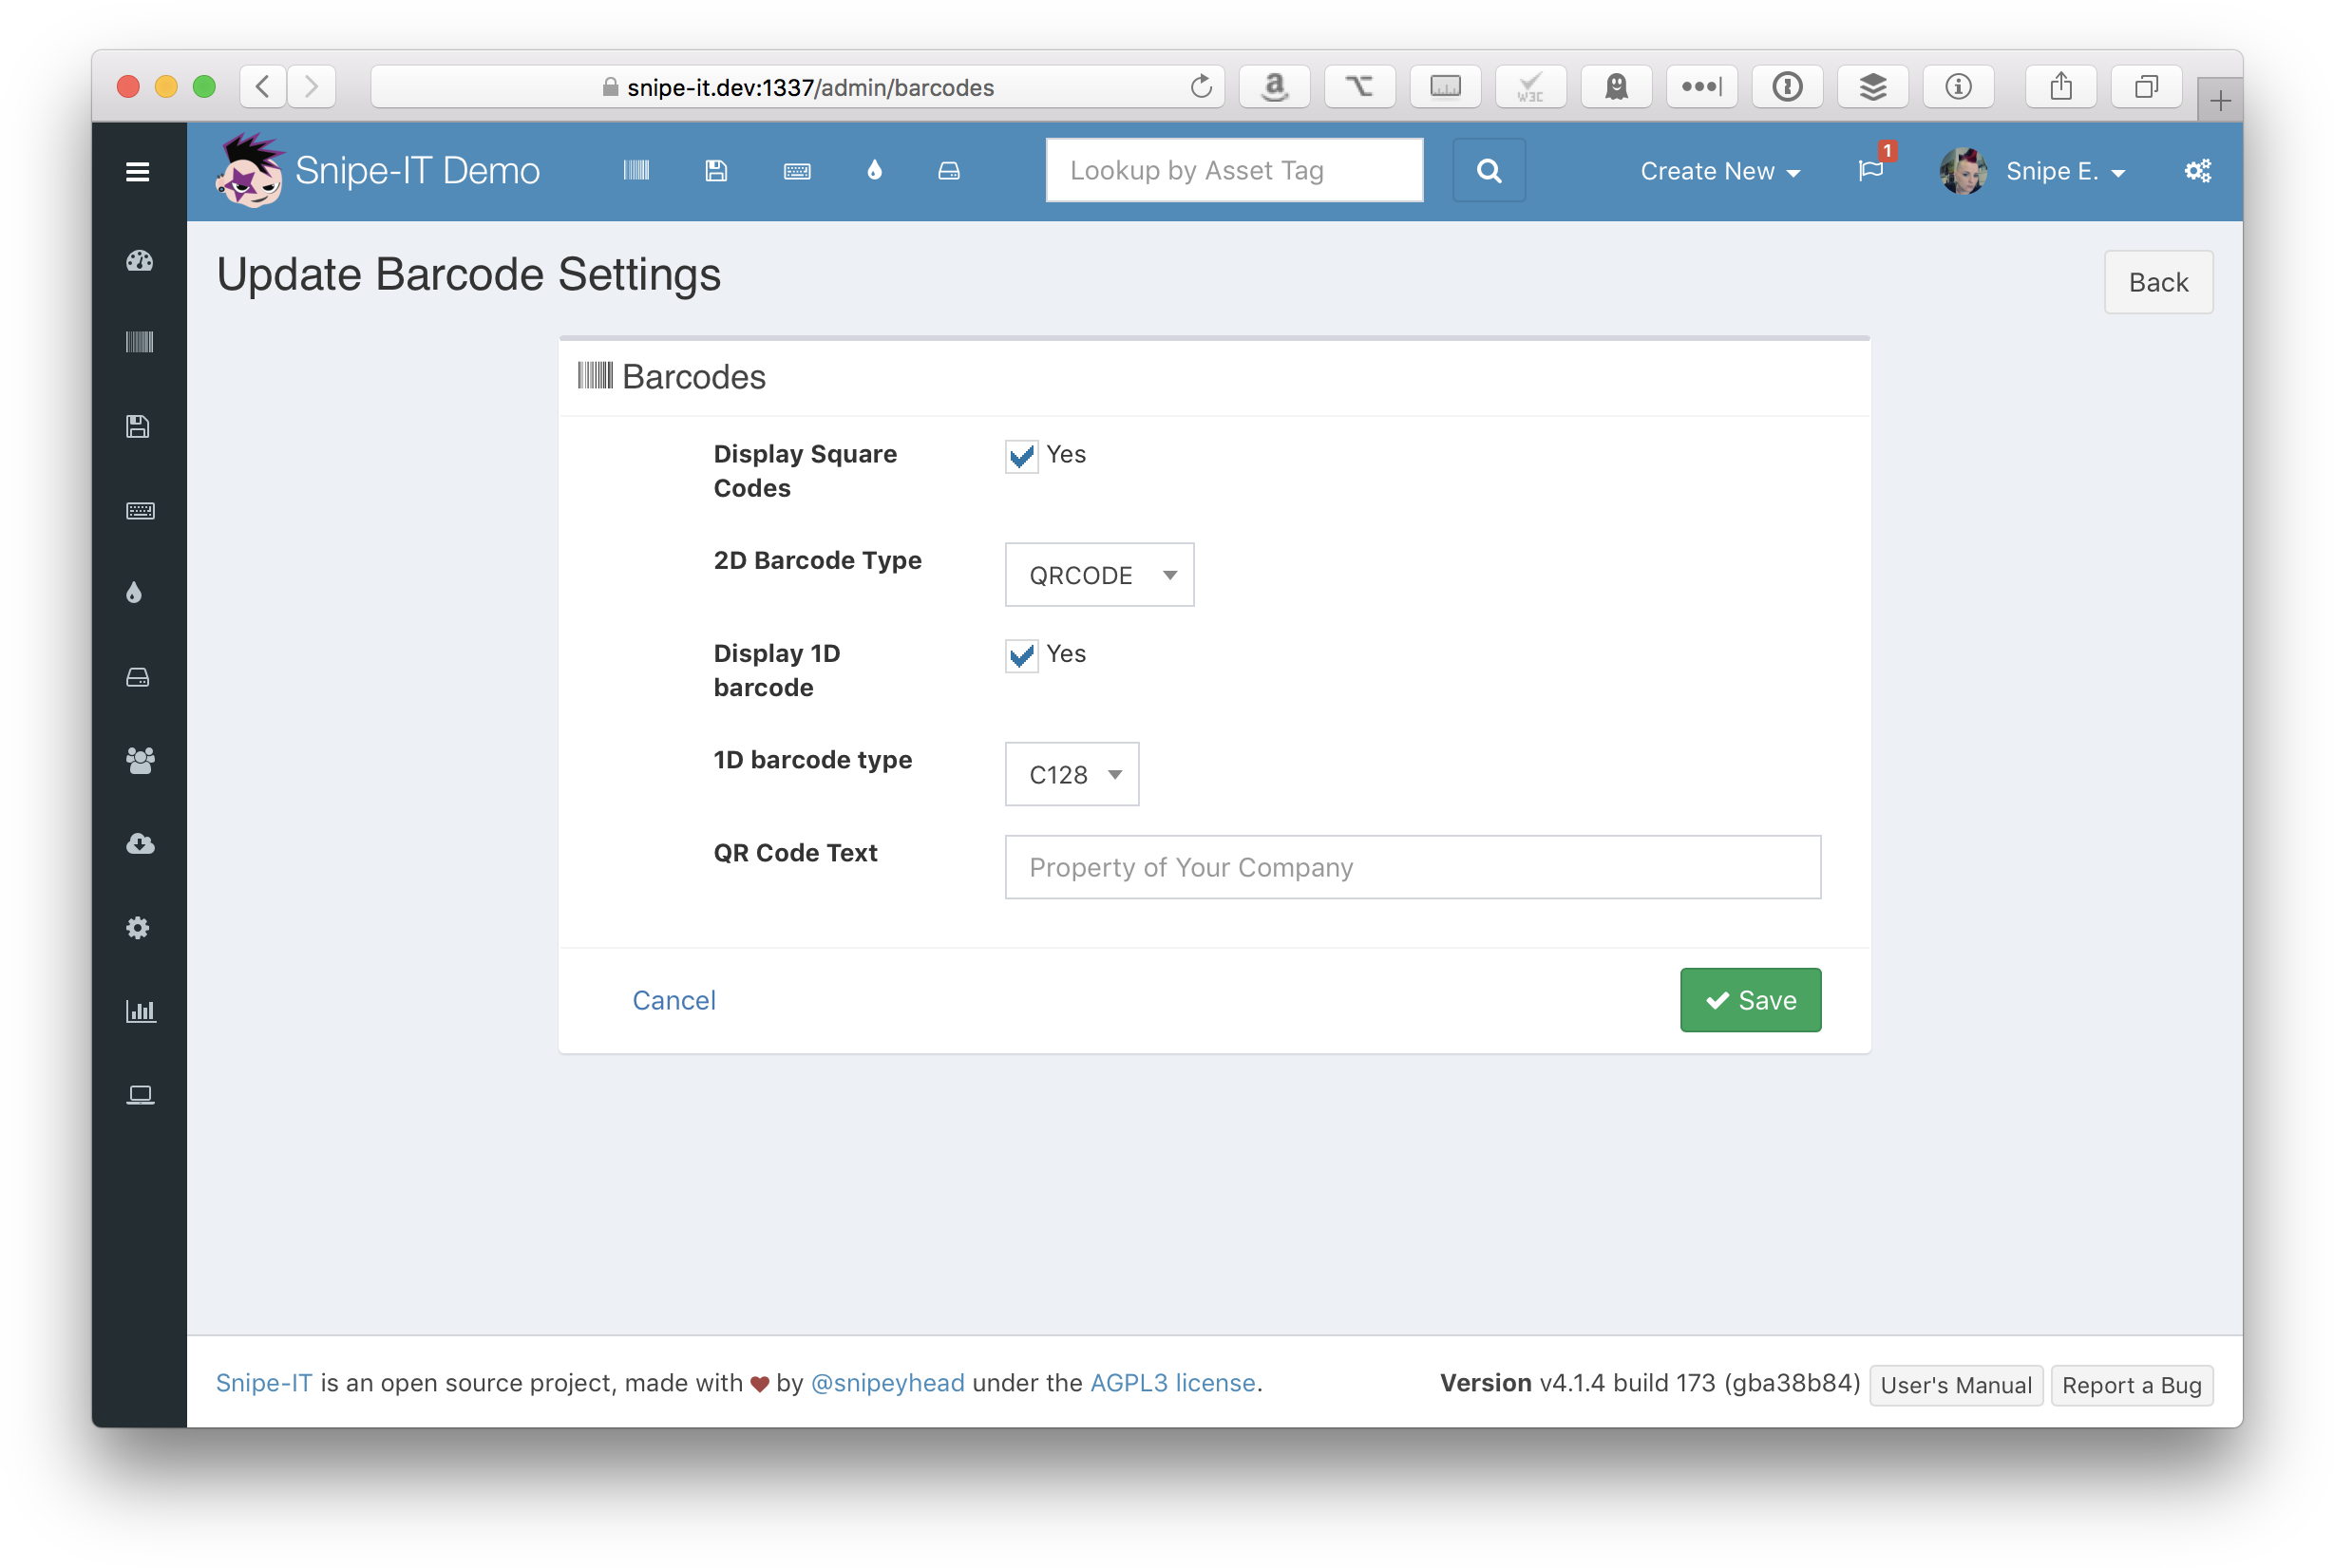Click the QR Code Text input field
The height and width of the screenshot is (1568, 2334).
tap(1411, 867)
